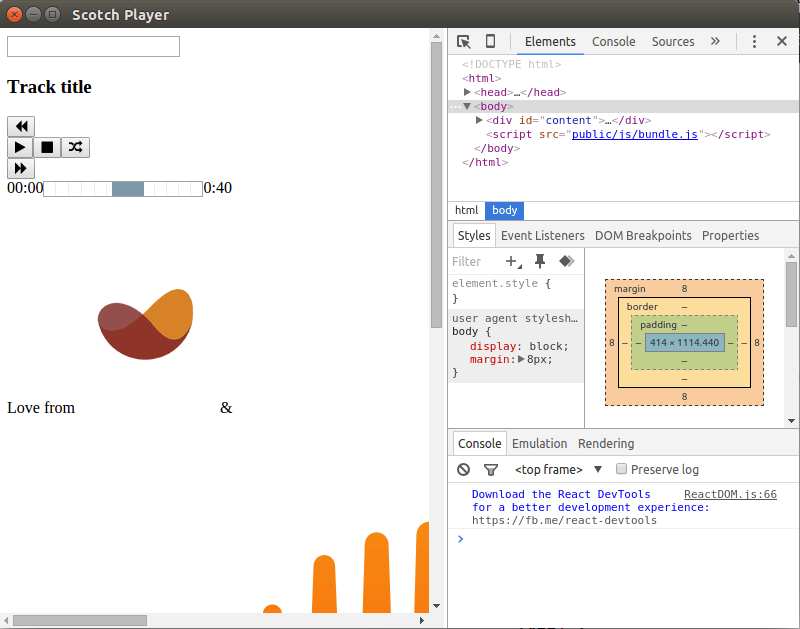Open public/js/bundle.js script link

click(634, 134)
